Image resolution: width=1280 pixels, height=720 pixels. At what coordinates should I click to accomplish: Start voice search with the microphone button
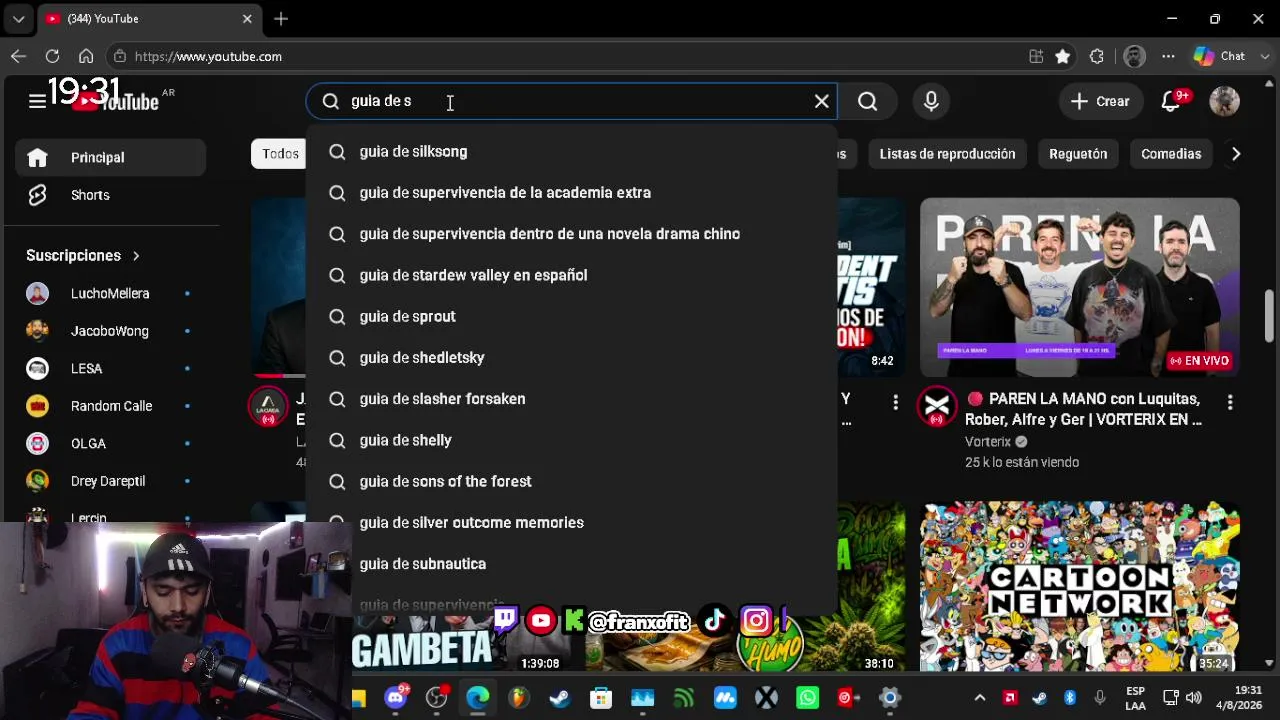(x=931, y=101)
